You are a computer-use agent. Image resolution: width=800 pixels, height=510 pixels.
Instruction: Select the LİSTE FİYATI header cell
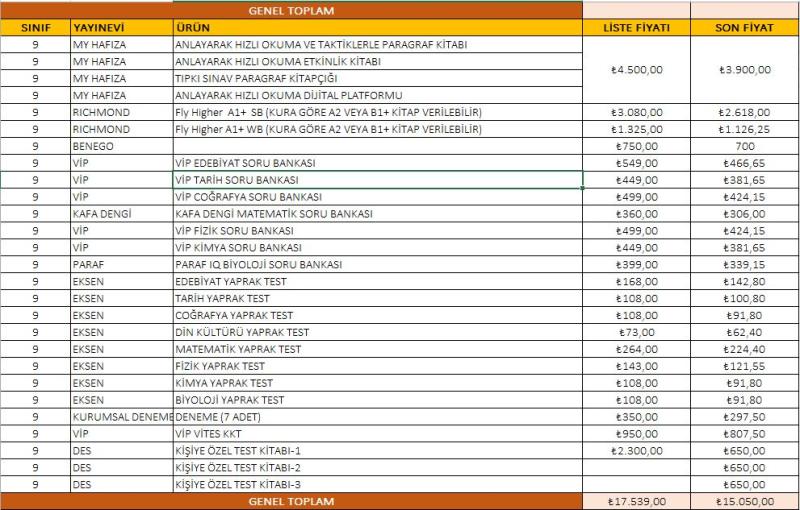coord(636,28)
